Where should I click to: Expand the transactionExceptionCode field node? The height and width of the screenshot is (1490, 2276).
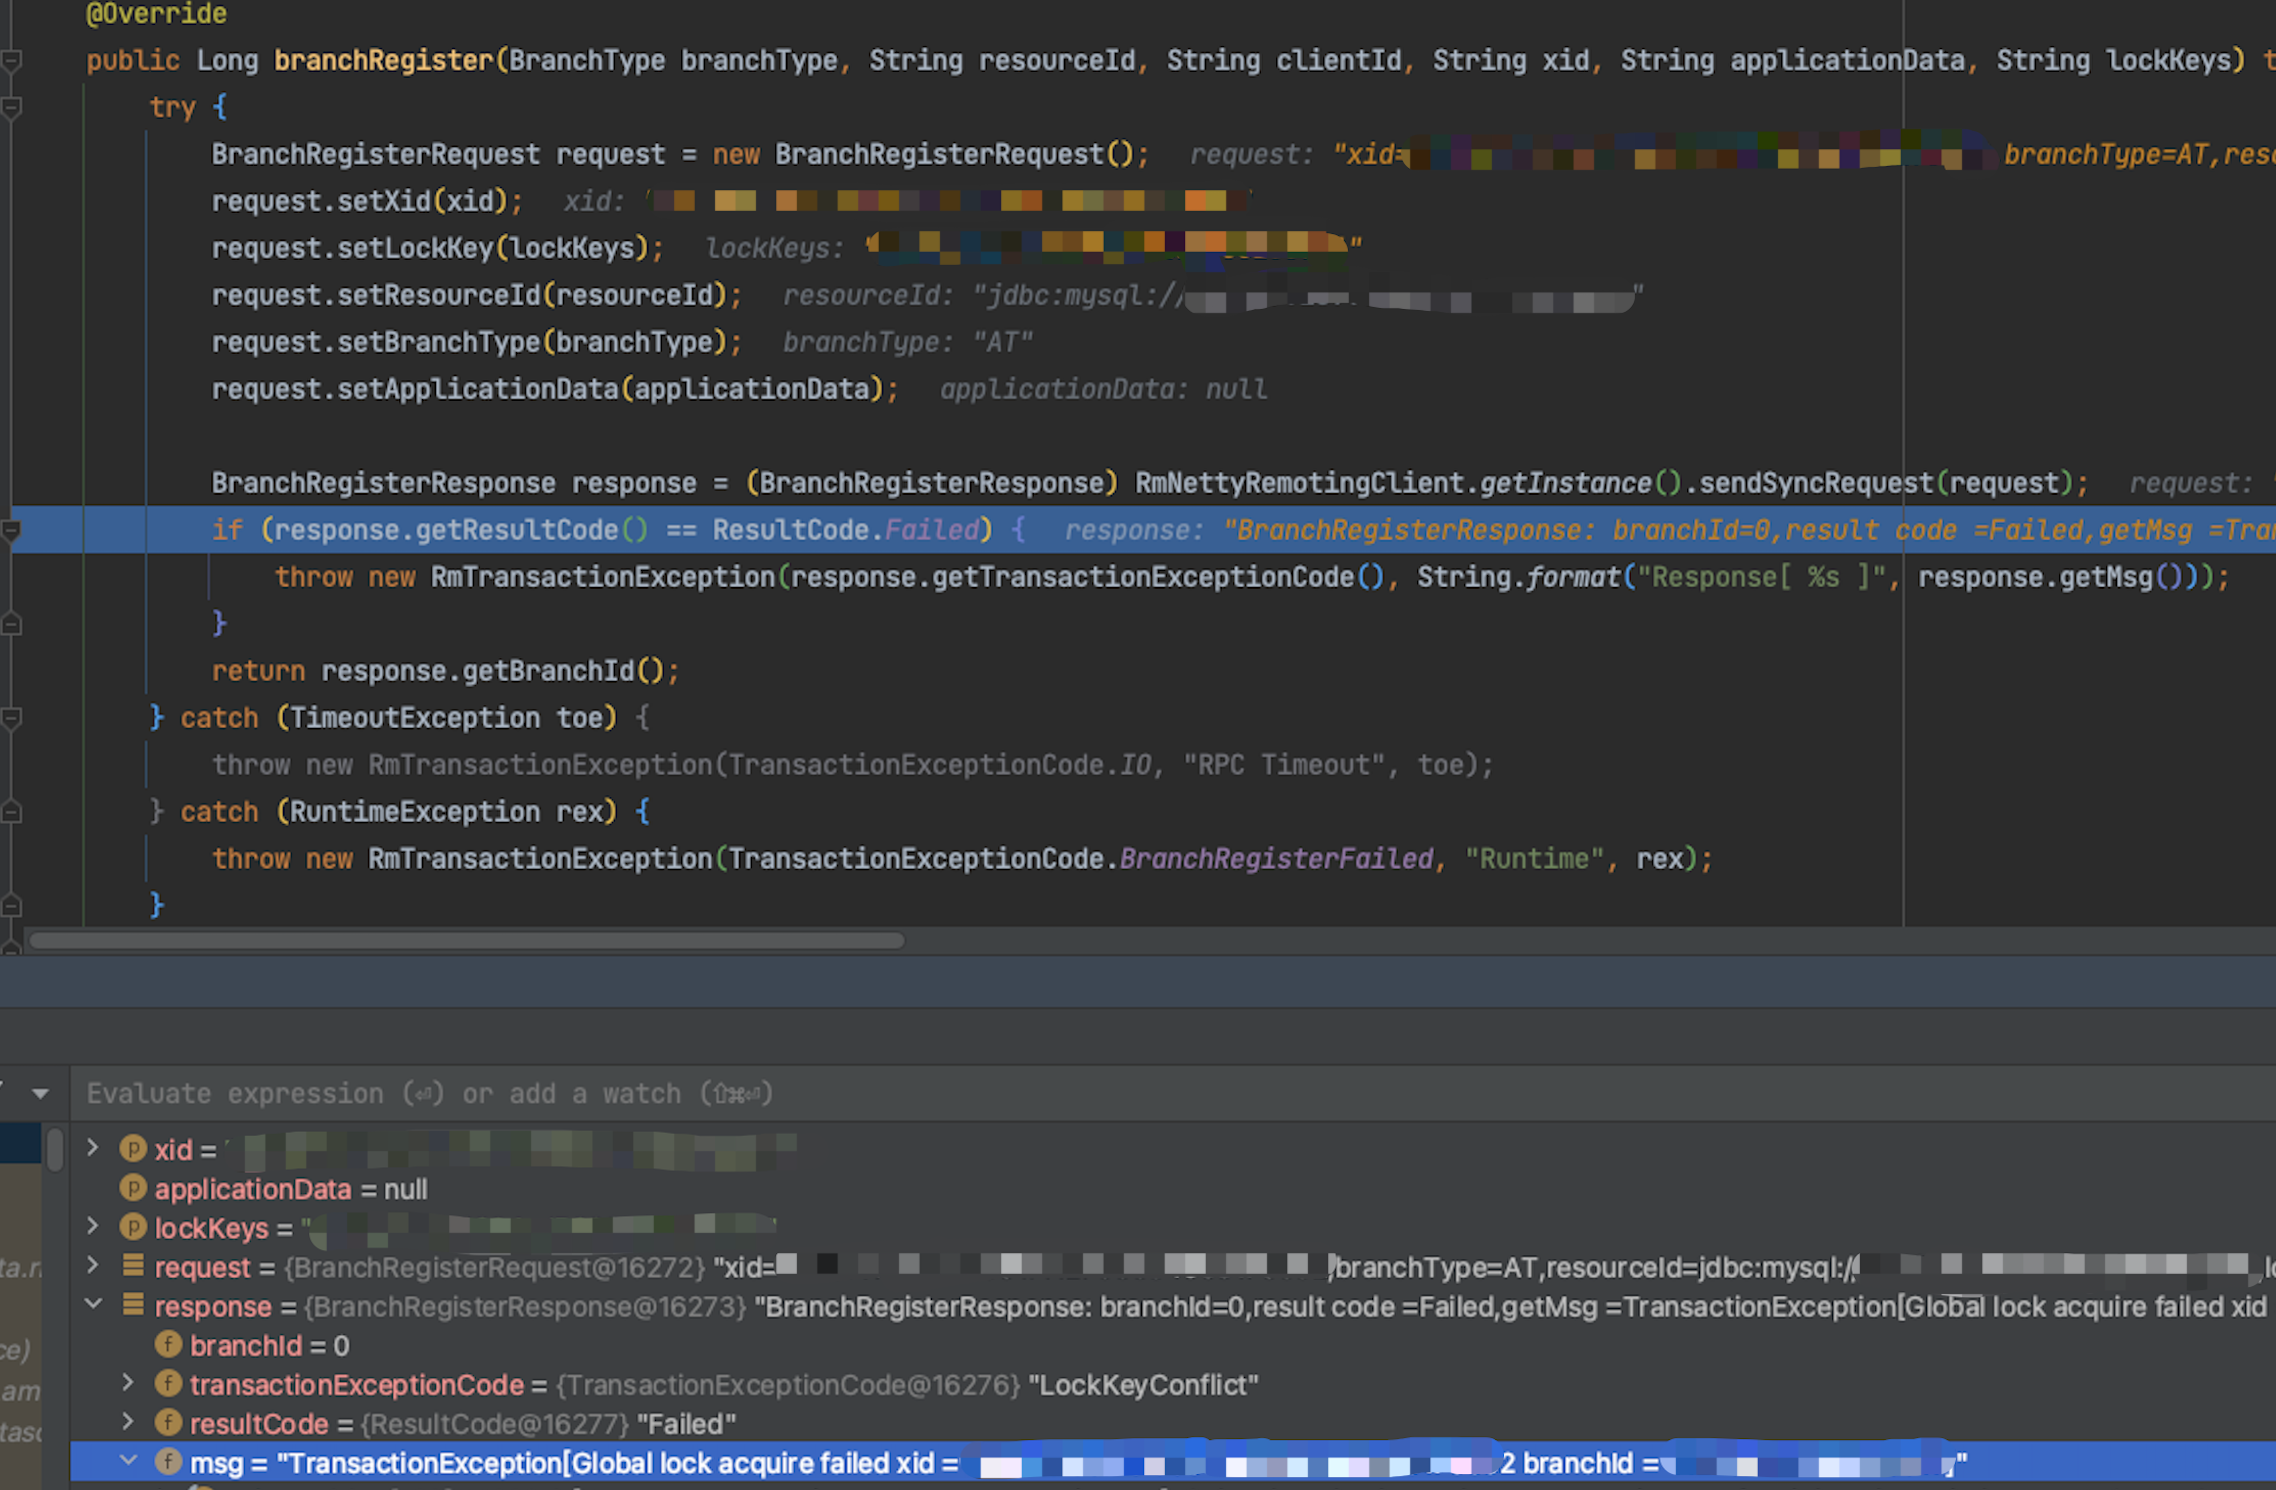[x=128, y=1383]
